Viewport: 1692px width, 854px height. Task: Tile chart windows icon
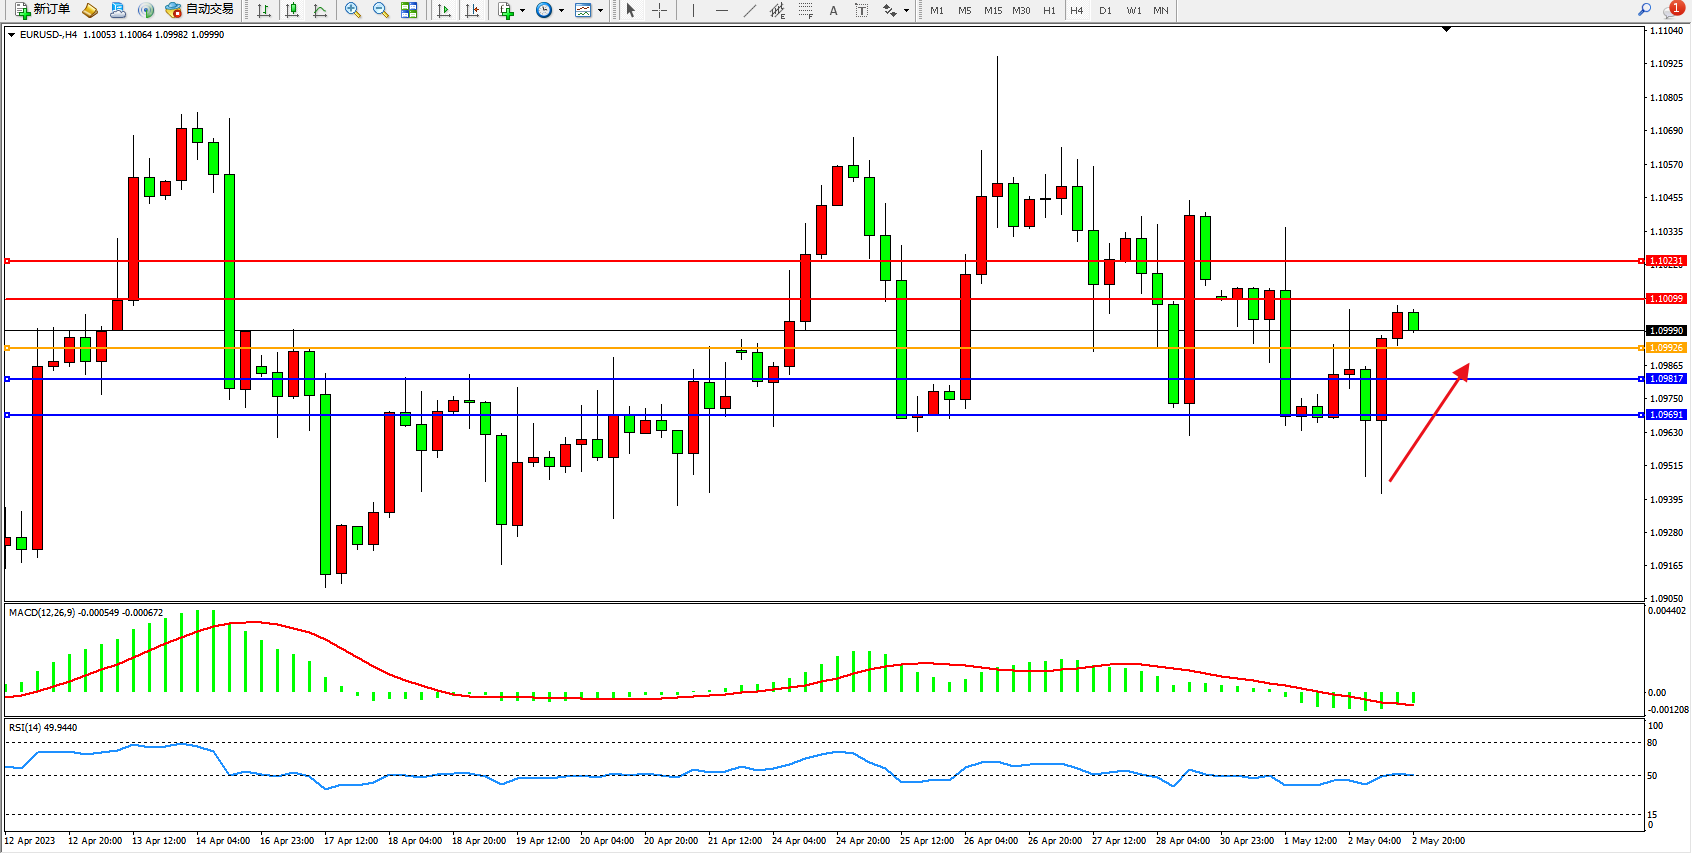coord(409,10)
